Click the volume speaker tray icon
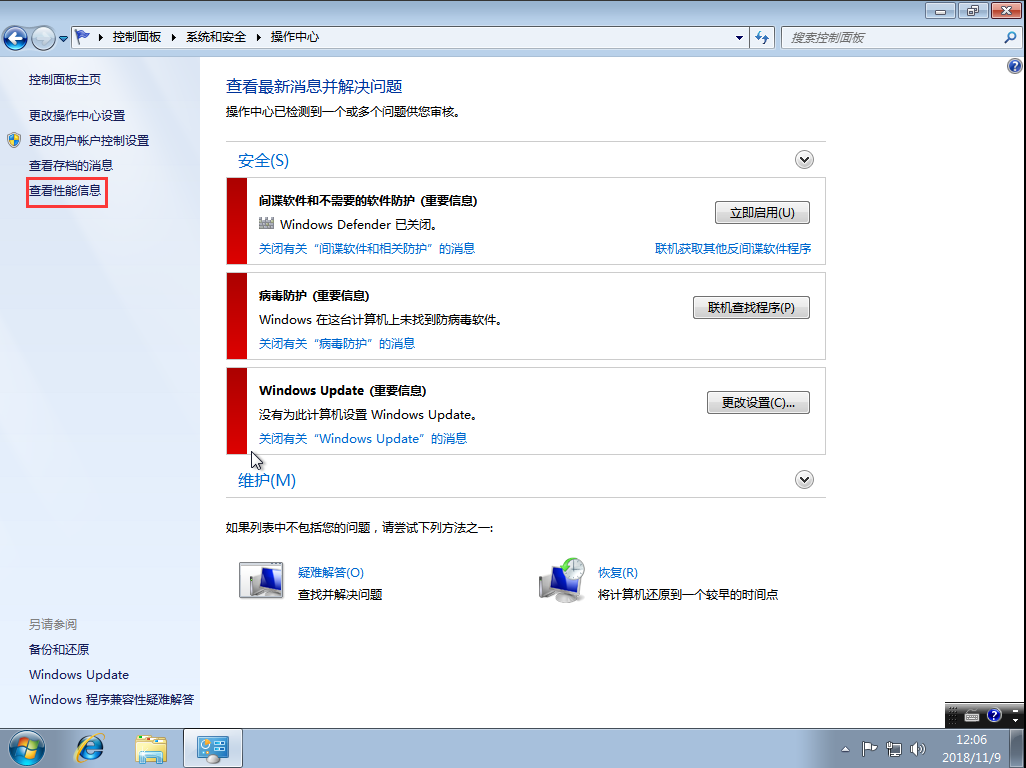The height and width of the screenshot is (768, 1026). click(918, 748)
